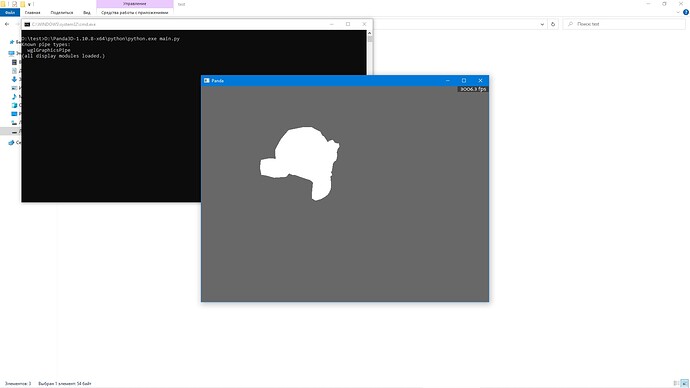Switch to large thumbnails view icon

[x=685, y=384]
